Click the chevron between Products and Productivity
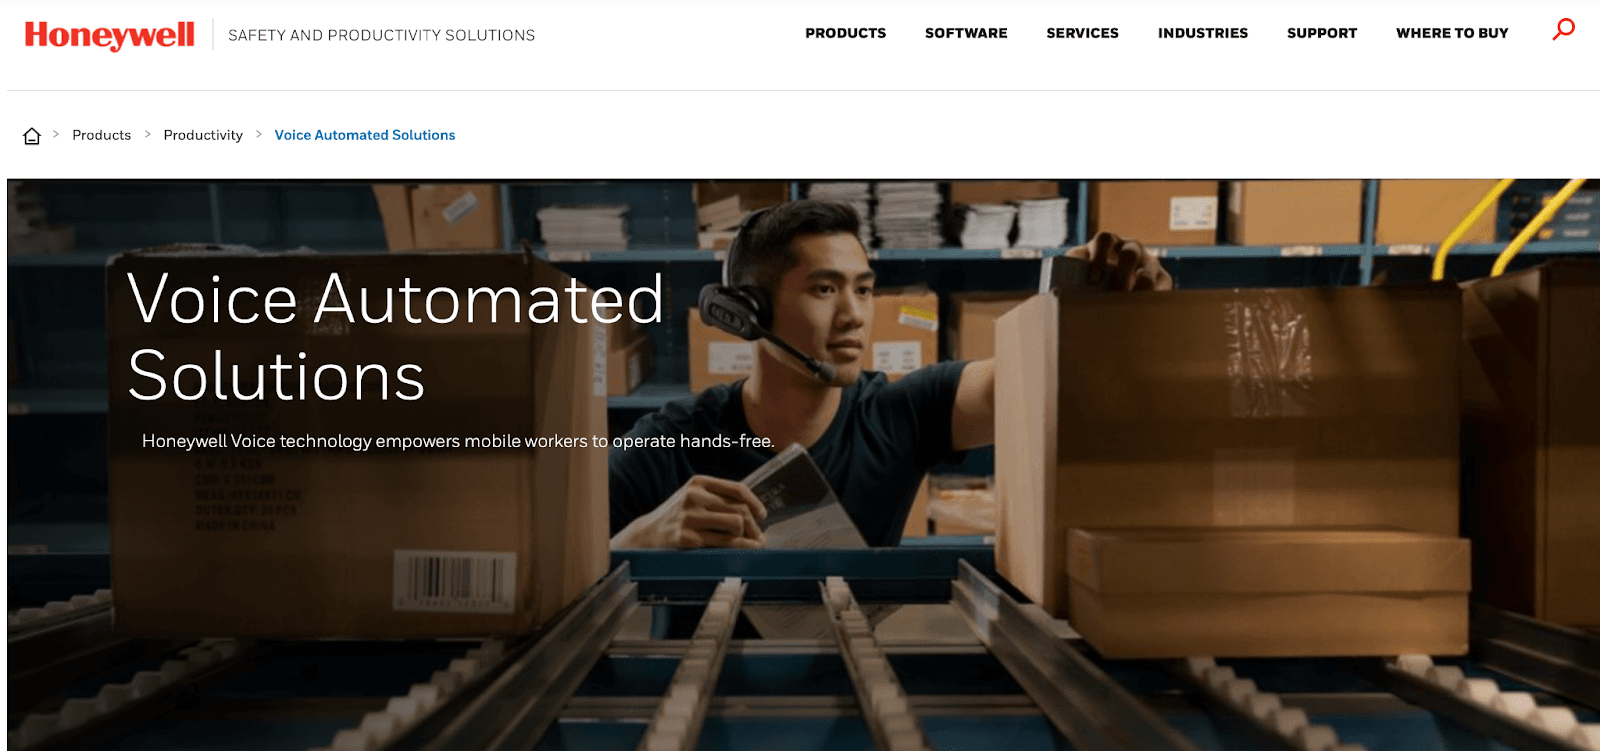This screenshot has height=751, width=1600. pos(147,134)
